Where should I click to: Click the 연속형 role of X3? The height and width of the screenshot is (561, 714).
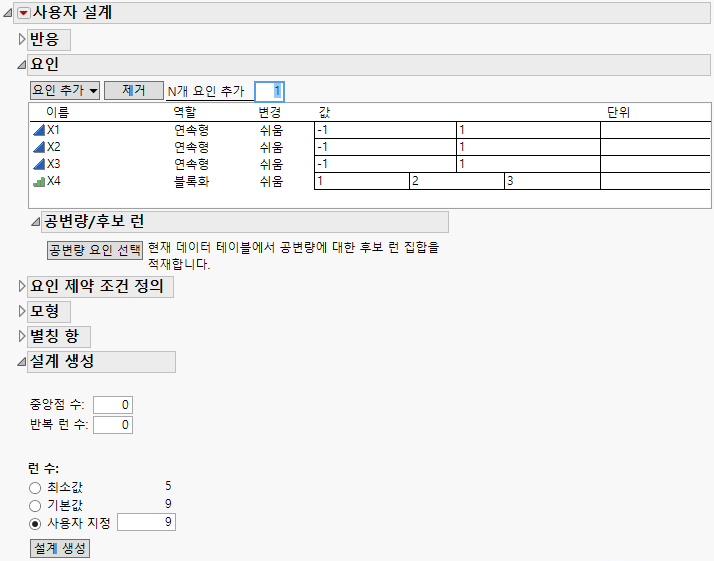click(x=191, y=164)
